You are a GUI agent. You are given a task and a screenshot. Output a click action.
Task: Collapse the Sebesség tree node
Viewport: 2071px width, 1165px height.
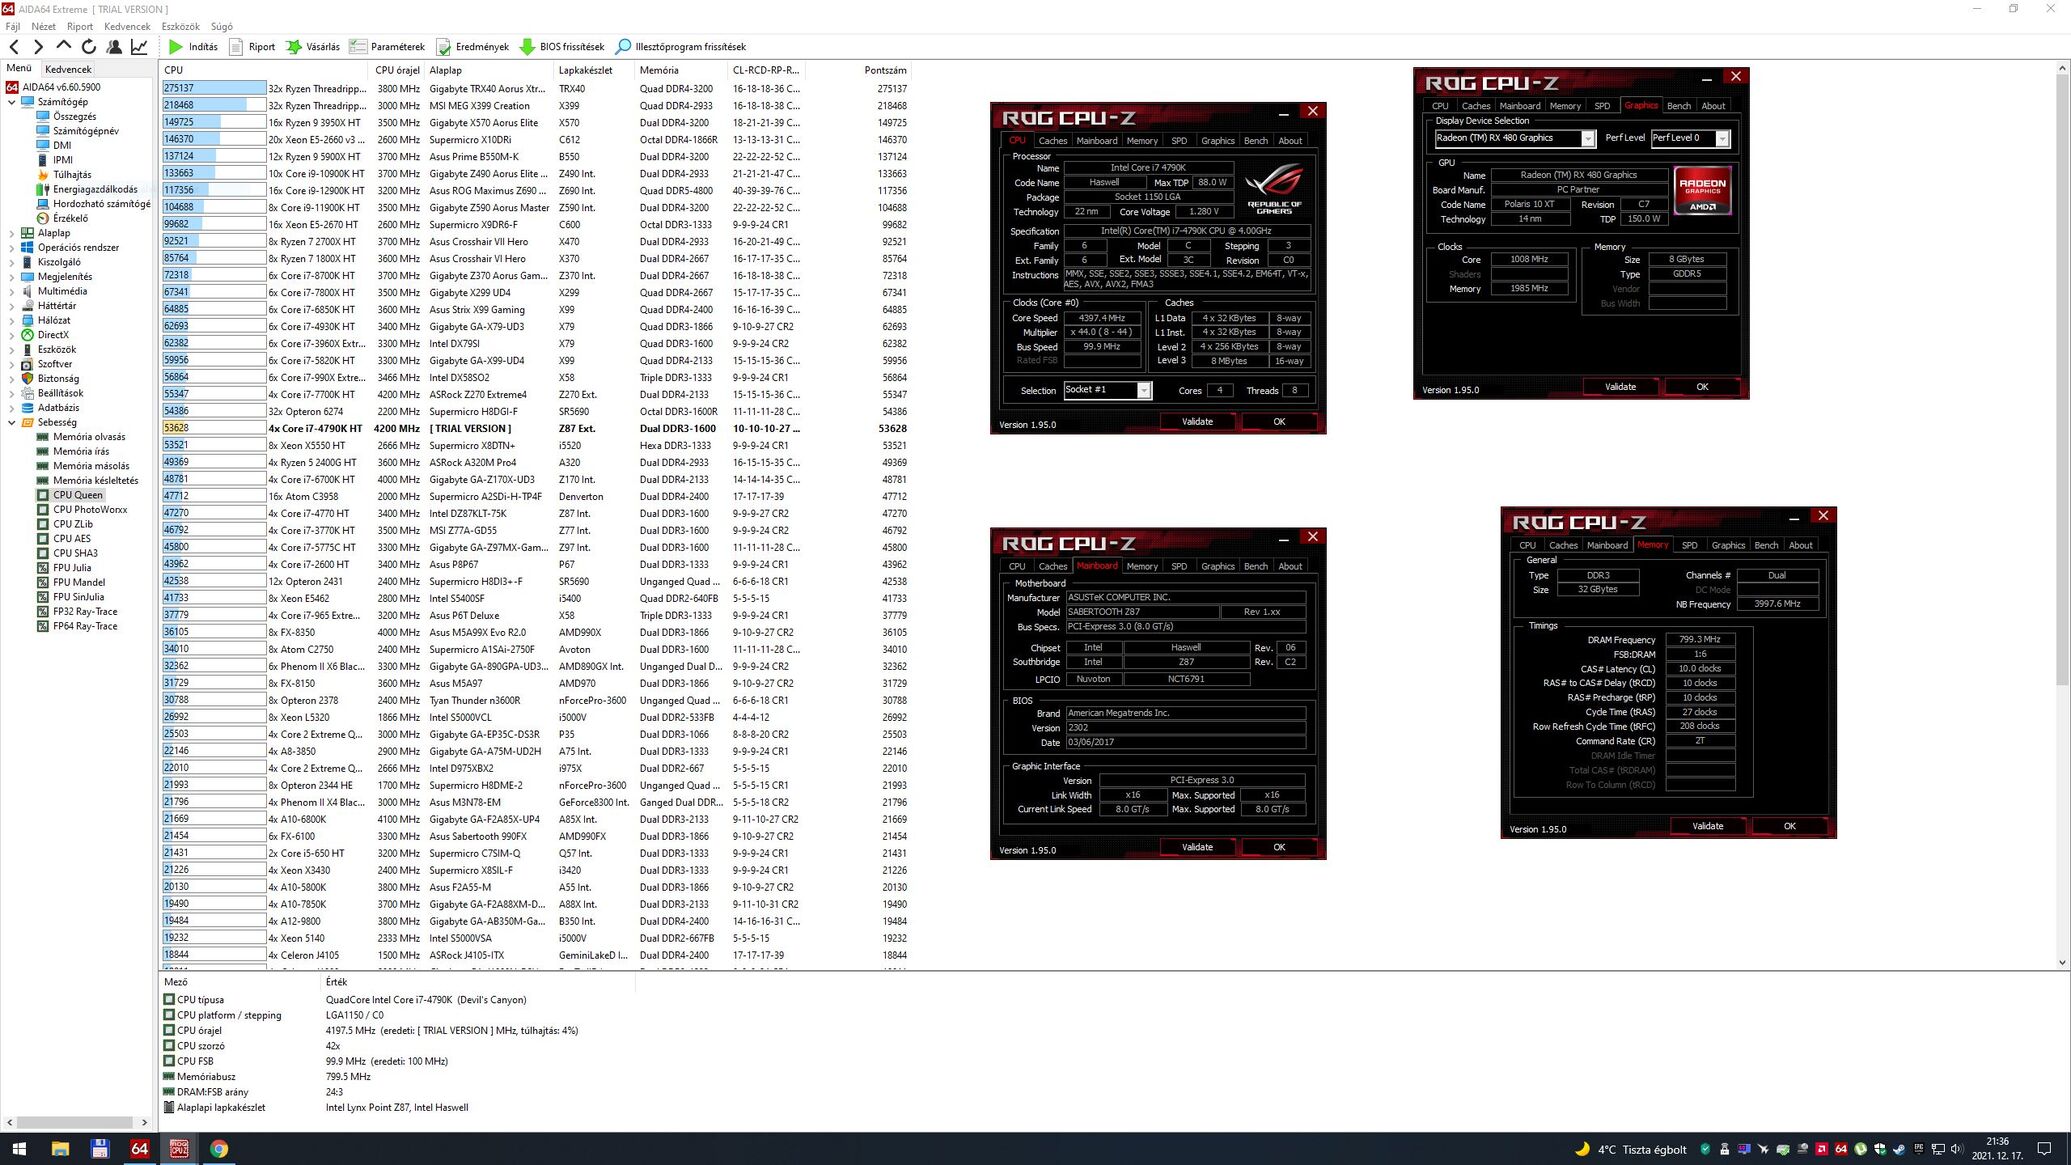click(x=11, y=422)
